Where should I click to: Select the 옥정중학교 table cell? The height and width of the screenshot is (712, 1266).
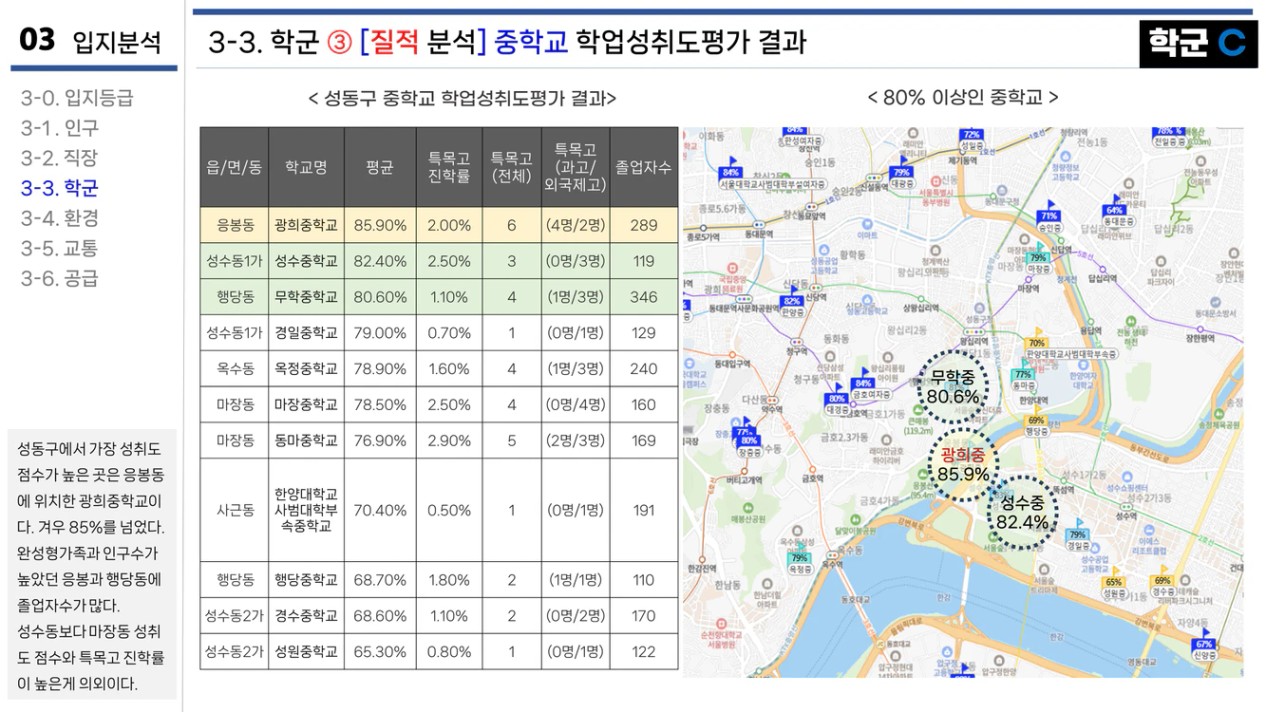(306, 369)
